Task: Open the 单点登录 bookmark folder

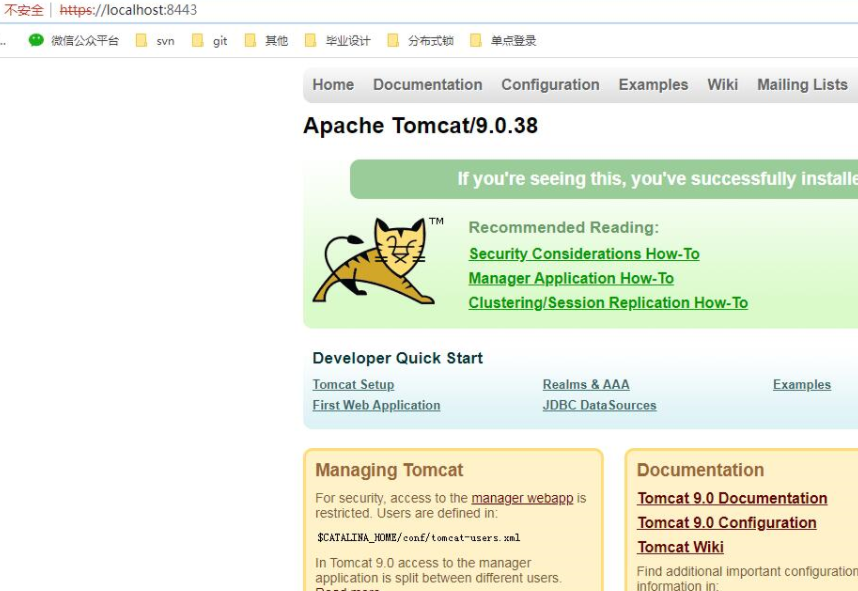Action: coord(503,40)
